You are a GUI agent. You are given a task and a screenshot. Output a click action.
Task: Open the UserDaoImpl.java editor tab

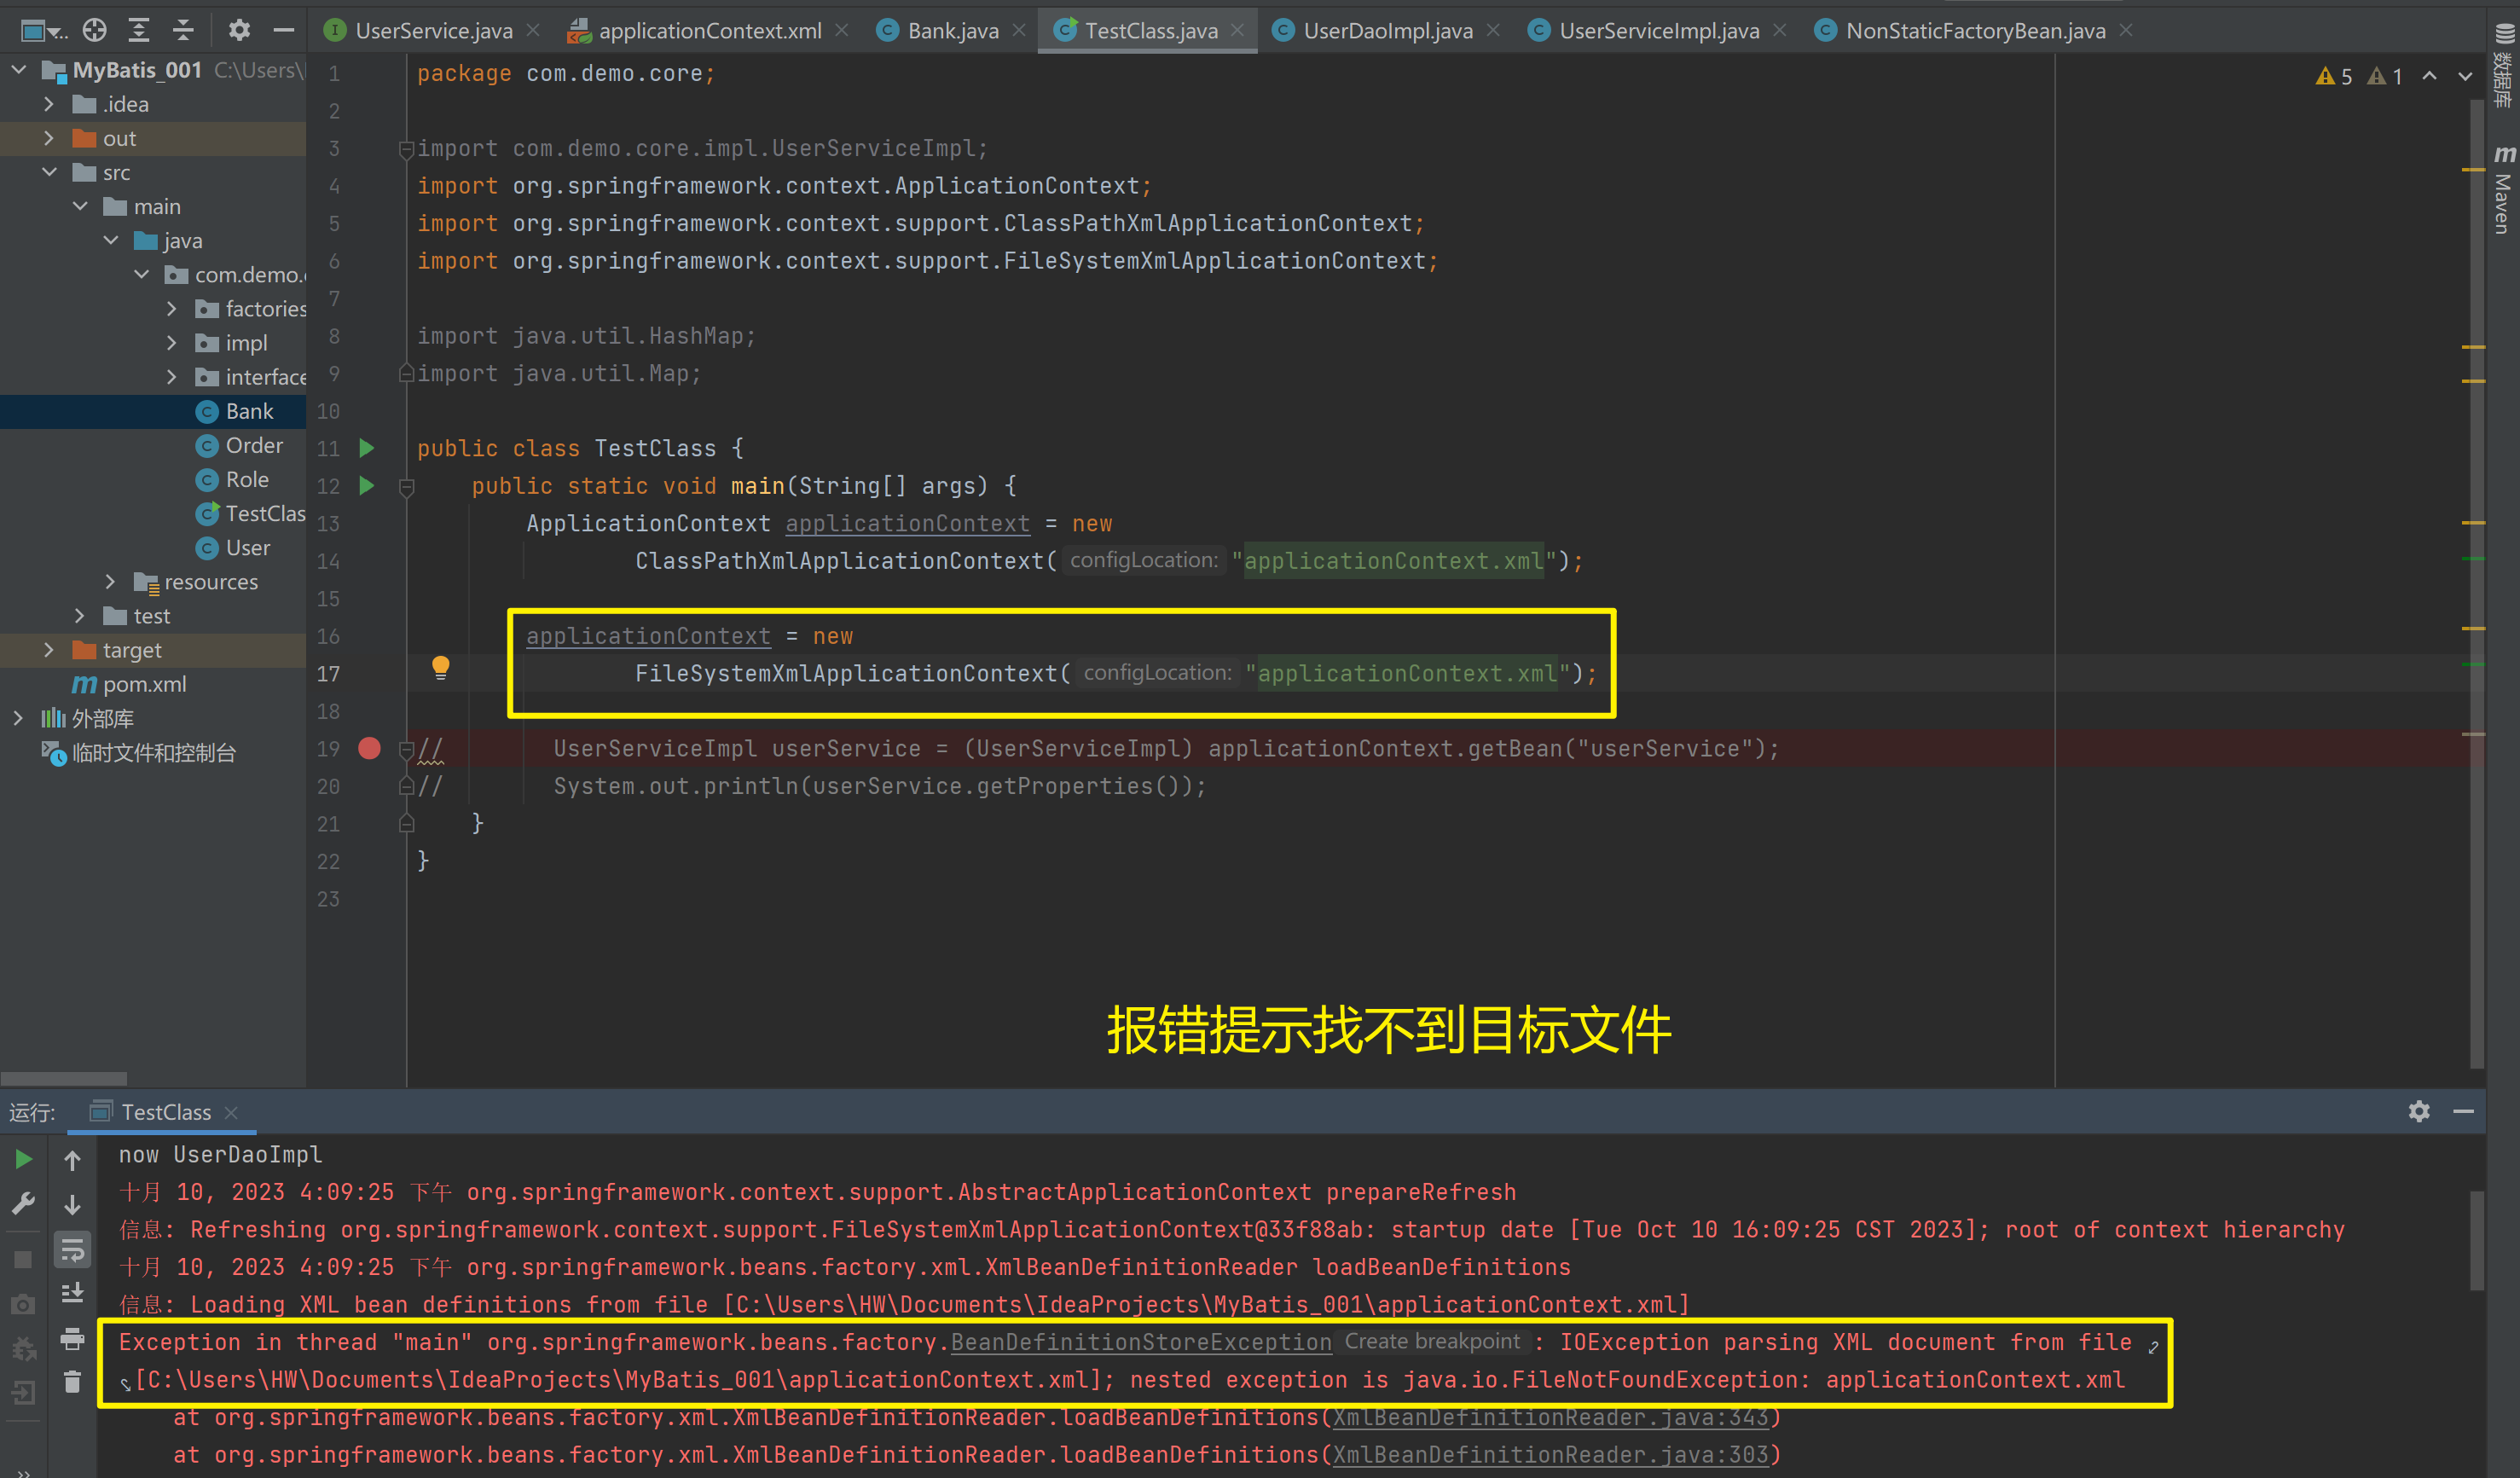(x=1387, y=31)
